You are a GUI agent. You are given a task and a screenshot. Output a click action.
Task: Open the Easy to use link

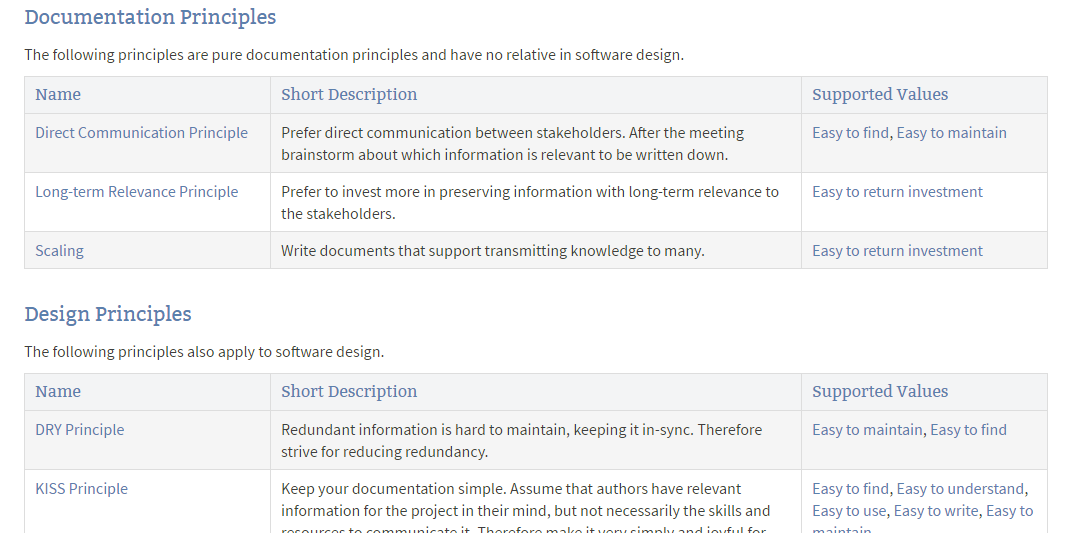pyautogui.click(x=849, y=511)
